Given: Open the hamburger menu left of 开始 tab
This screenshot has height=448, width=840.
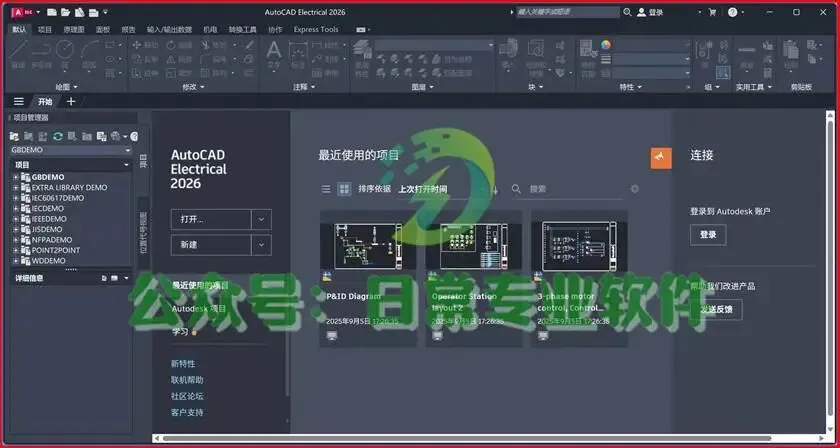Looking at the screenshot, I should tap(19, 101).
